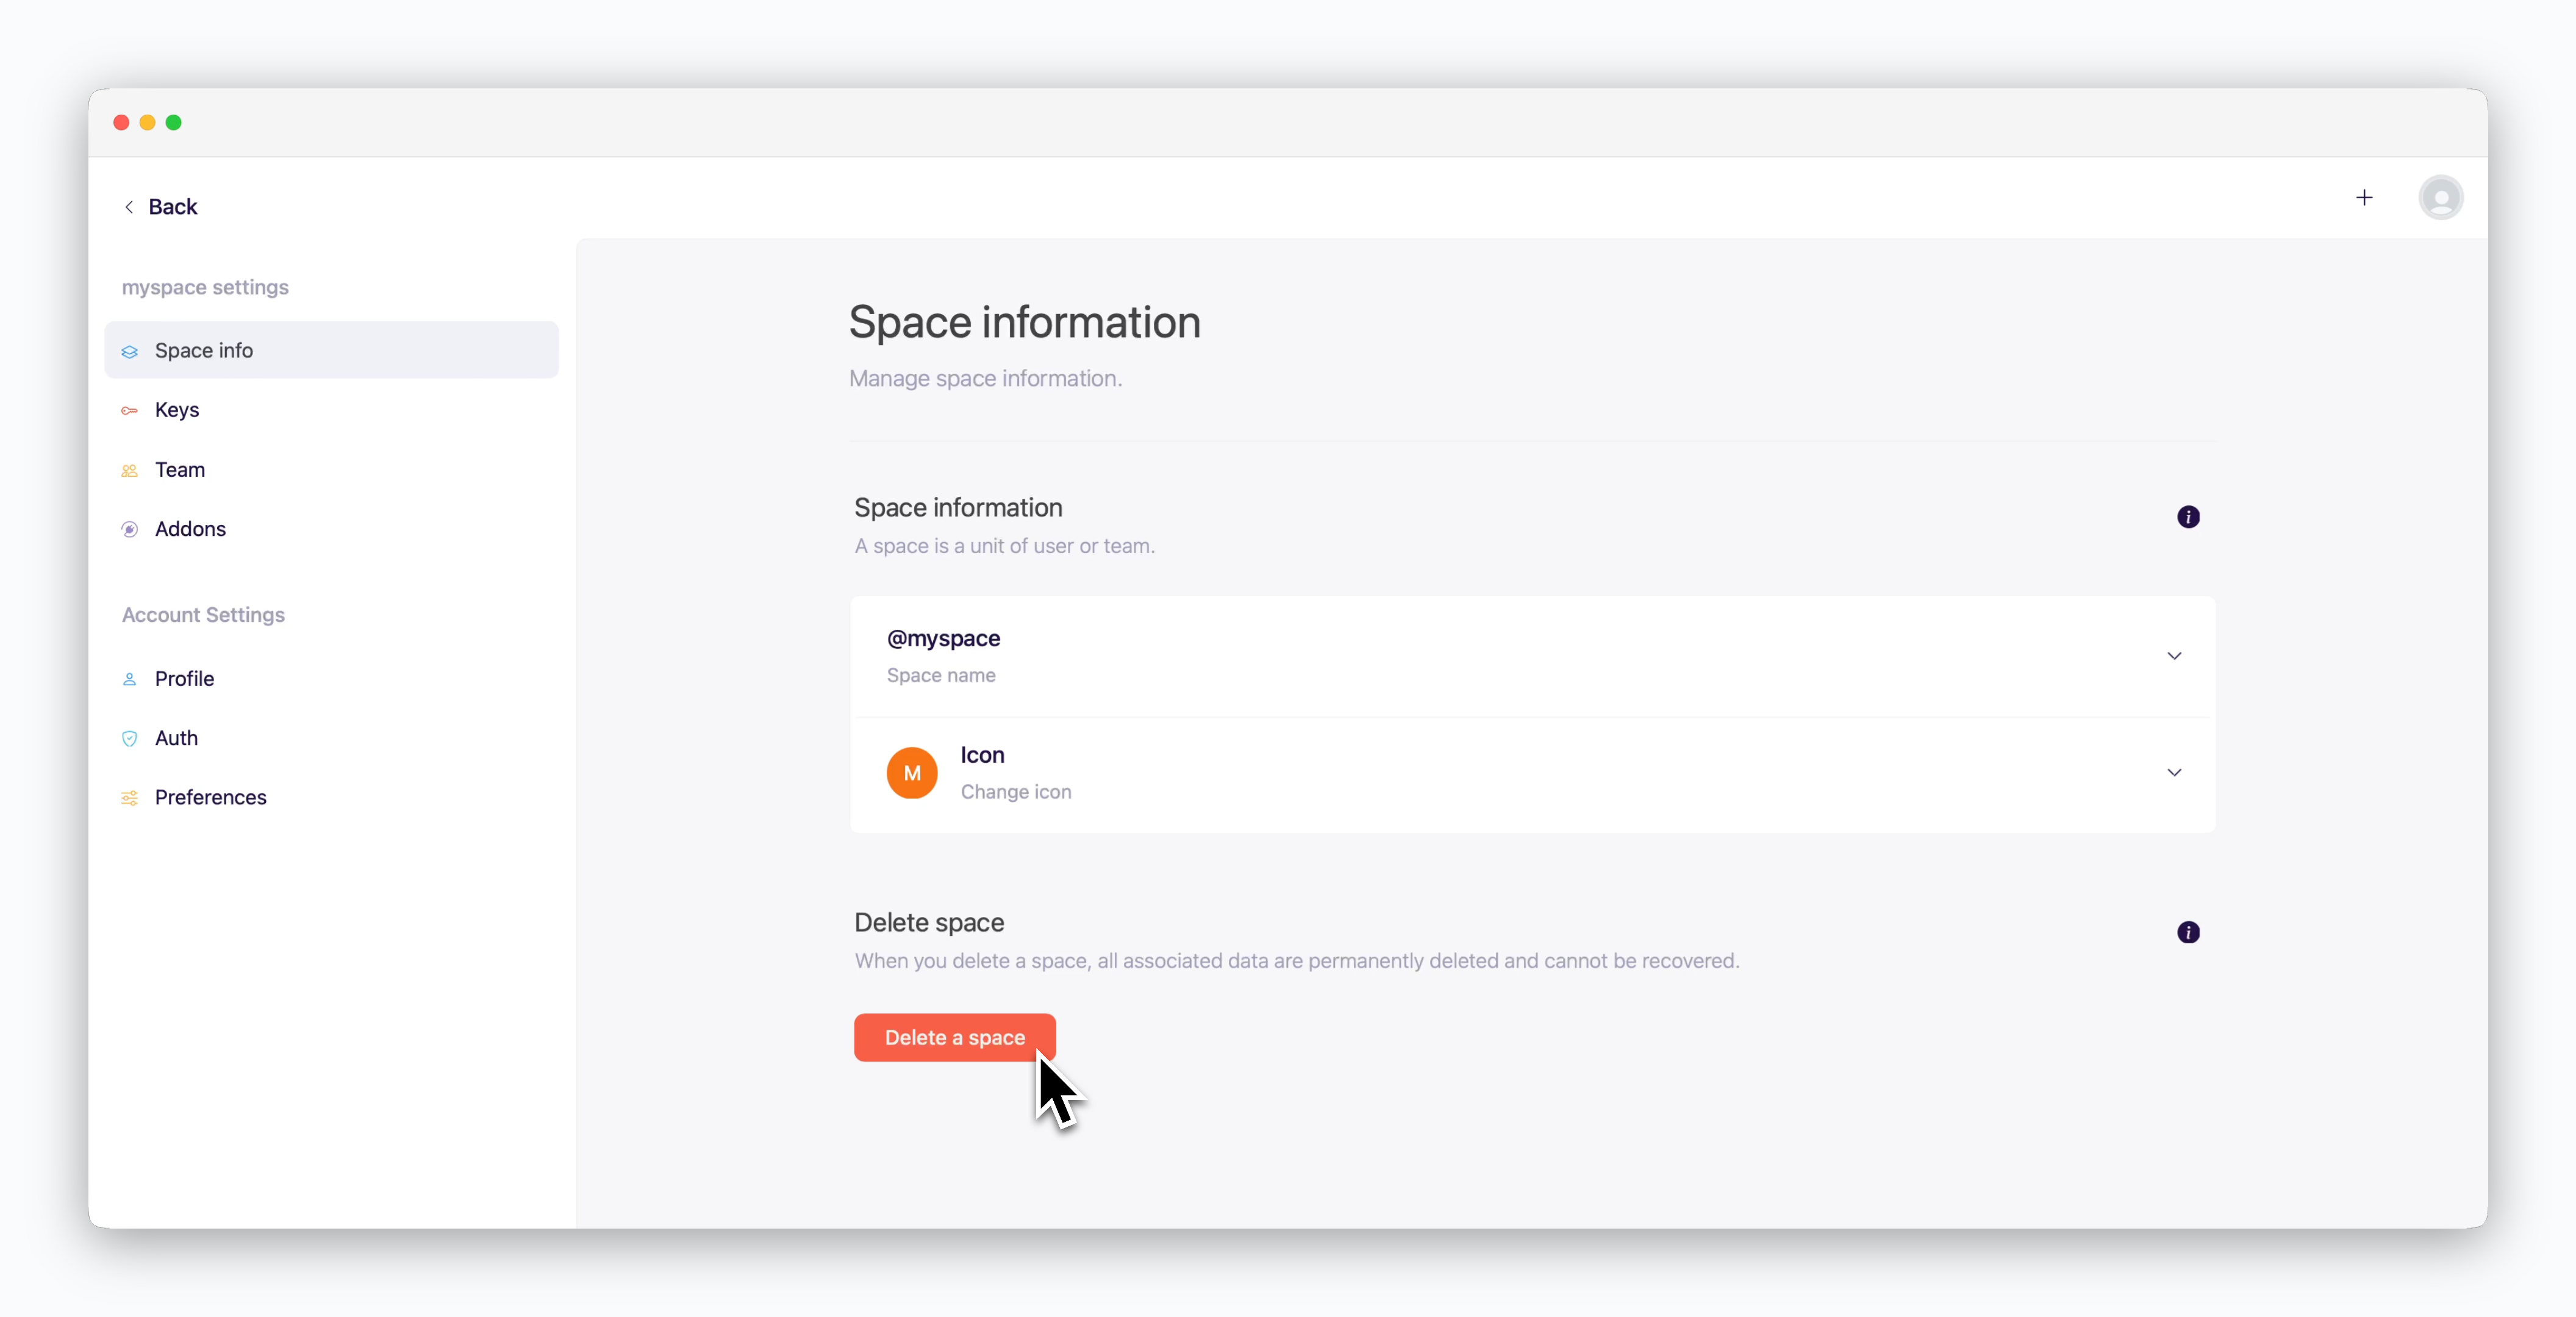This screenshot has width=2576, height=1317.
Task: Maximize the window with green button
Action: 173,122
